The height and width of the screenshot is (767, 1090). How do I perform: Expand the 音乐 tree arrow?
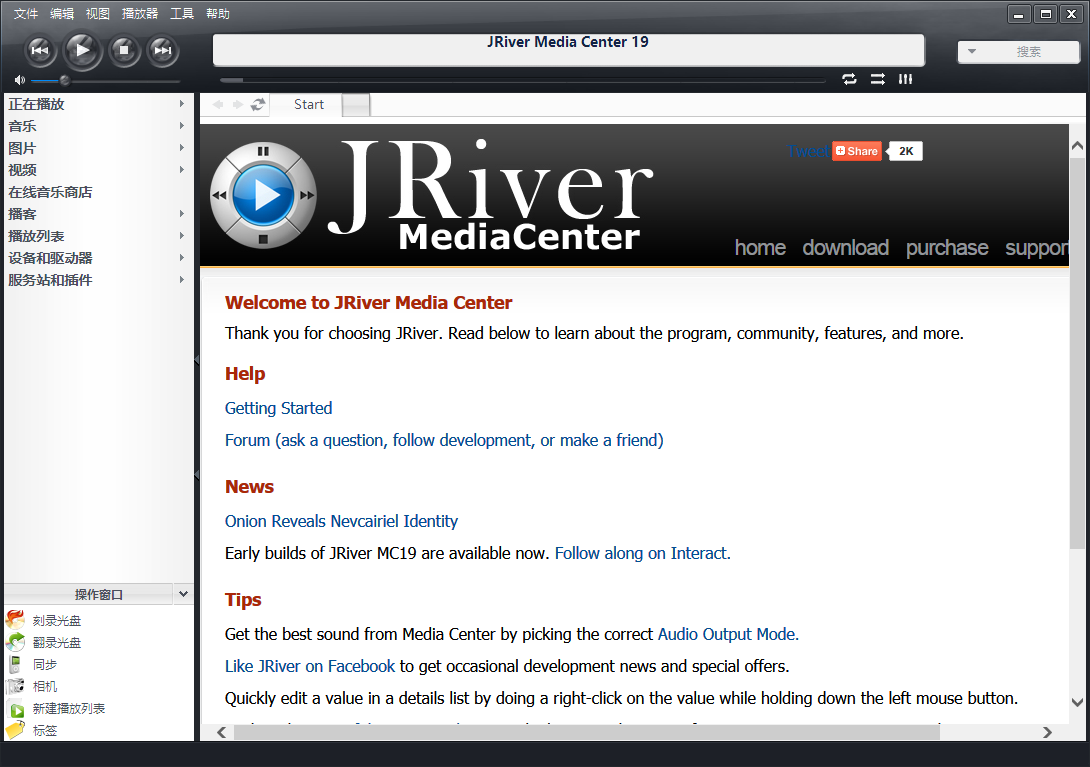click(x=181, y=126)
